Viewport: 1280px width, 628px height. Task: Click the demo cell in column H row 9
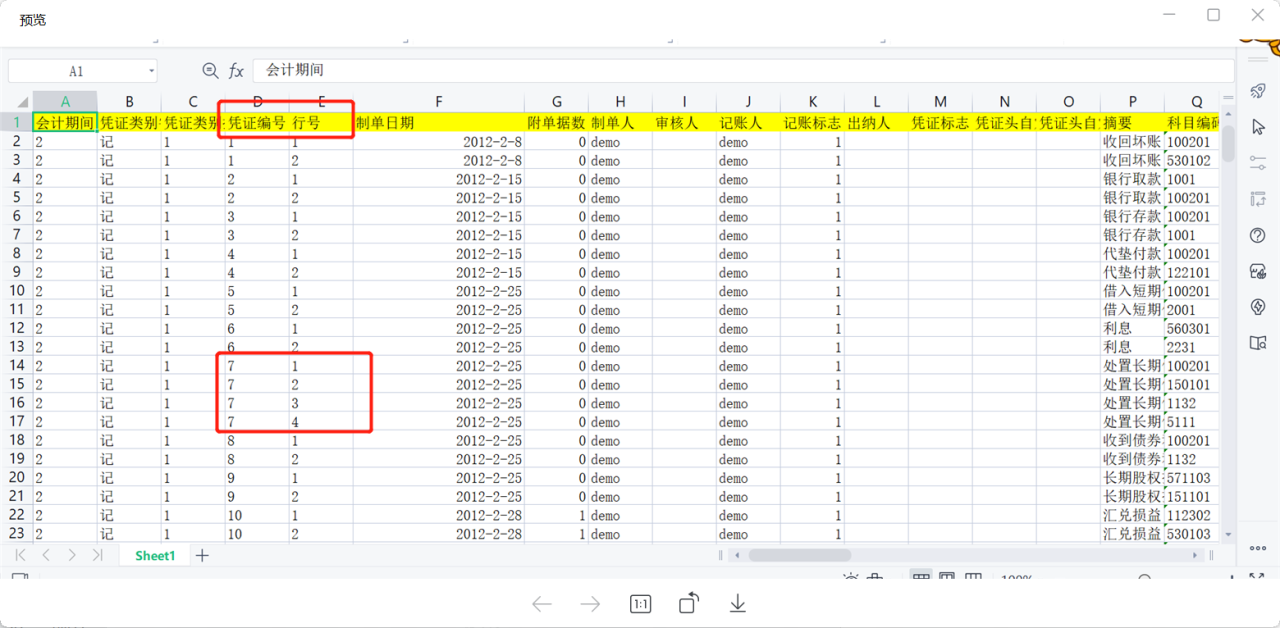[620, 273]
